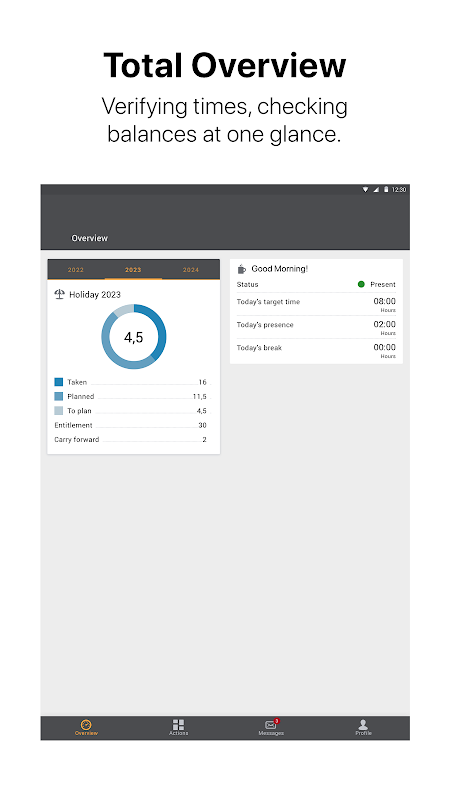Tap the holiday donut chart center 4,5
Image resolution: width=450 pixels, height=800 pixels.
pos(134,337)
